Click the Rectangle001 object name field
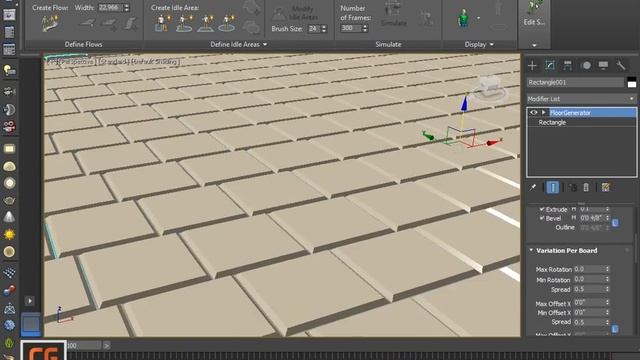The image size is (640, 360). pyautogui.click(x=575, y=82)
